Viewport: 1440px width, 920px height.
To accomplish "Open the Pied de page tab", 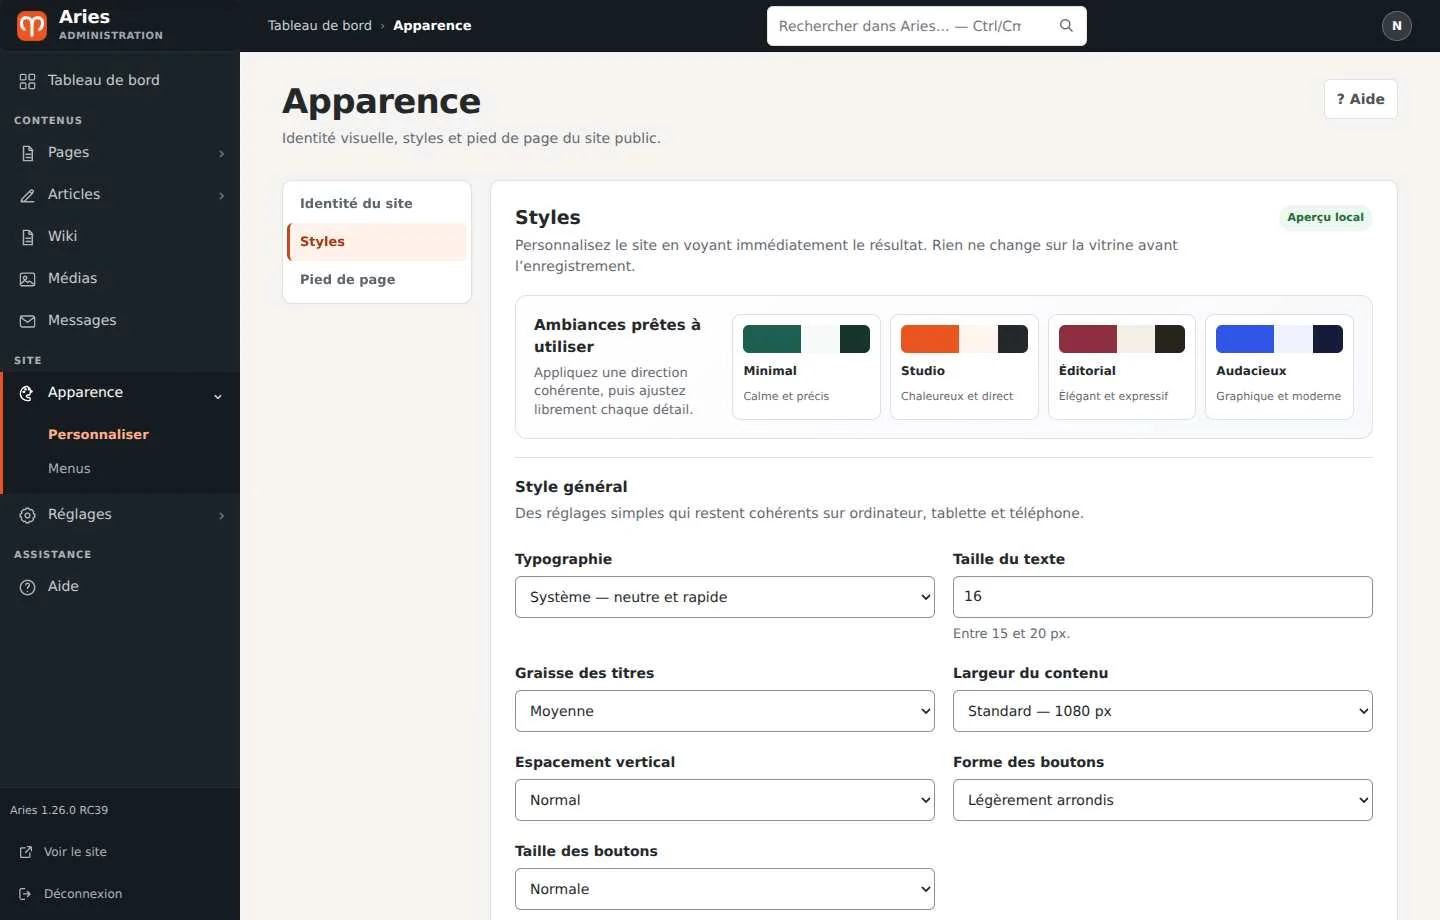I will pos(377,279).
